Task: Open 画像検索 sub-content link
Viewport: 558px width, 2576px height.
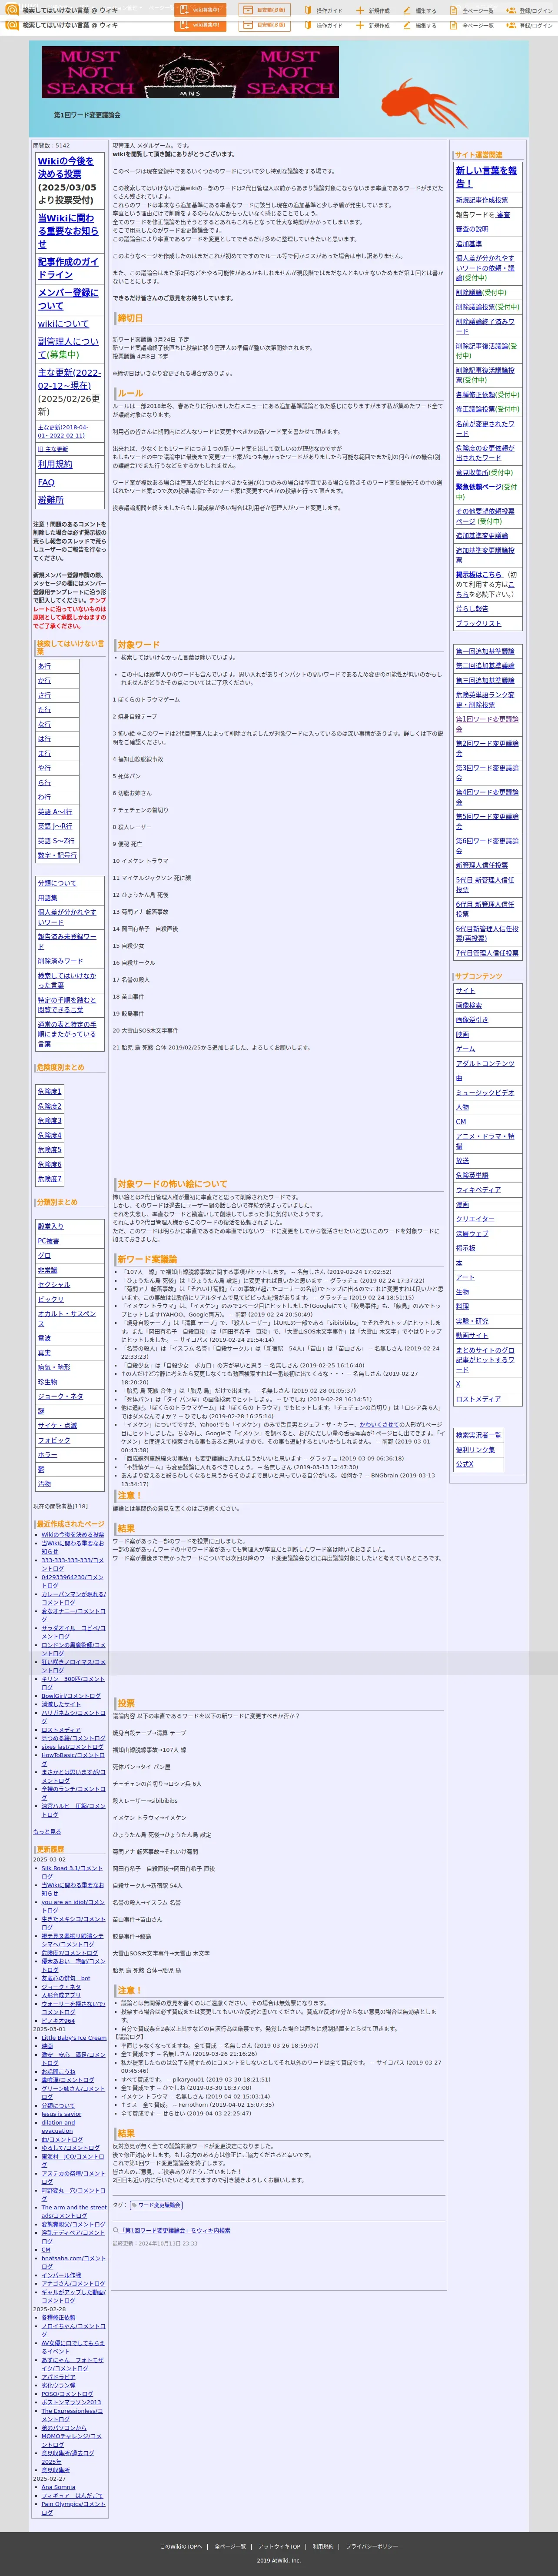Action: pyautogui.click(x=468, y=1006)
